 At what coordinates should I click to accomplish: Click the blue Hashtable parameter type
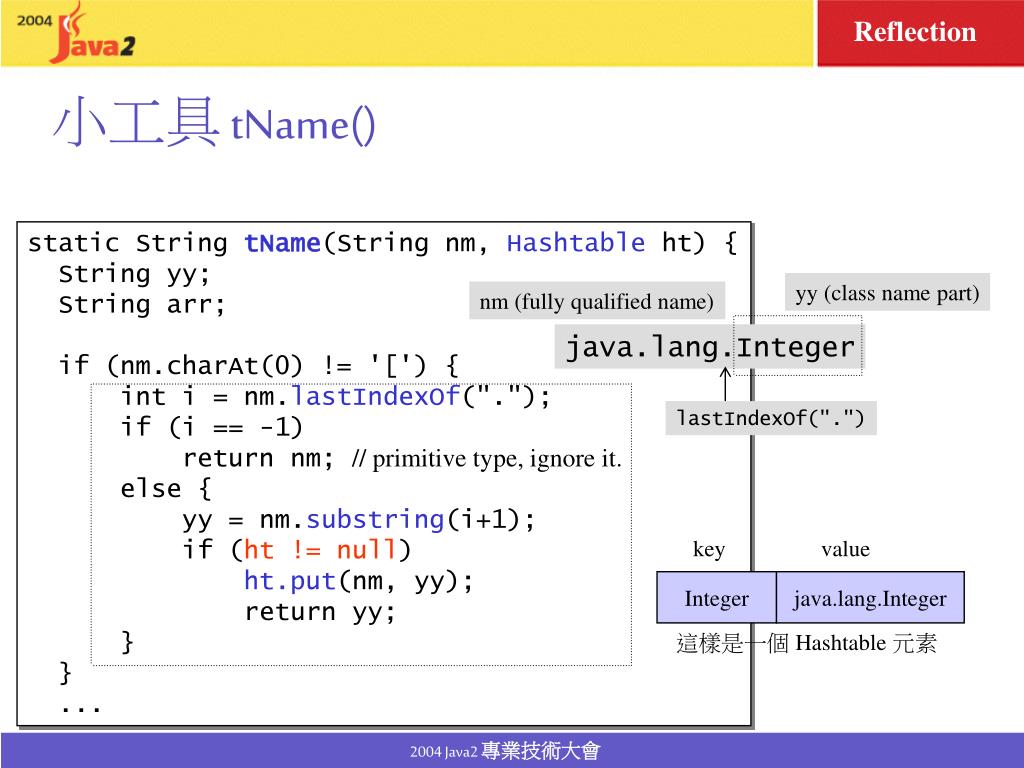tap(575, 243)
